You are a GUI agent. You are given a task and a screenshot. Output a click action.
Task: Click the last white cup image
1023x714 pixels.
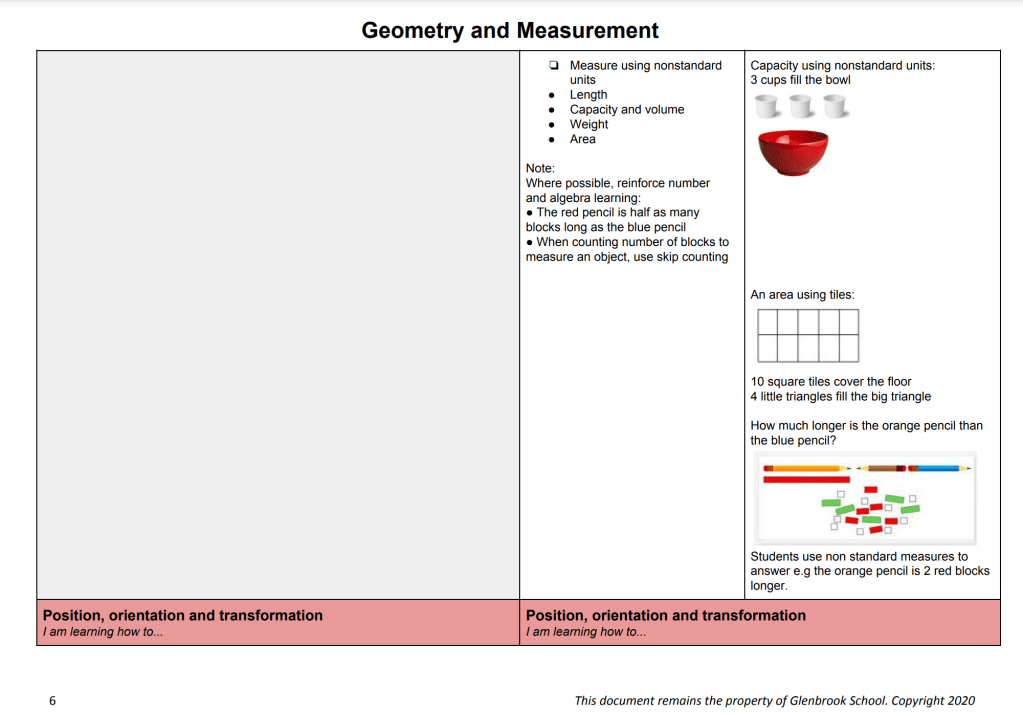click(834, 106)
